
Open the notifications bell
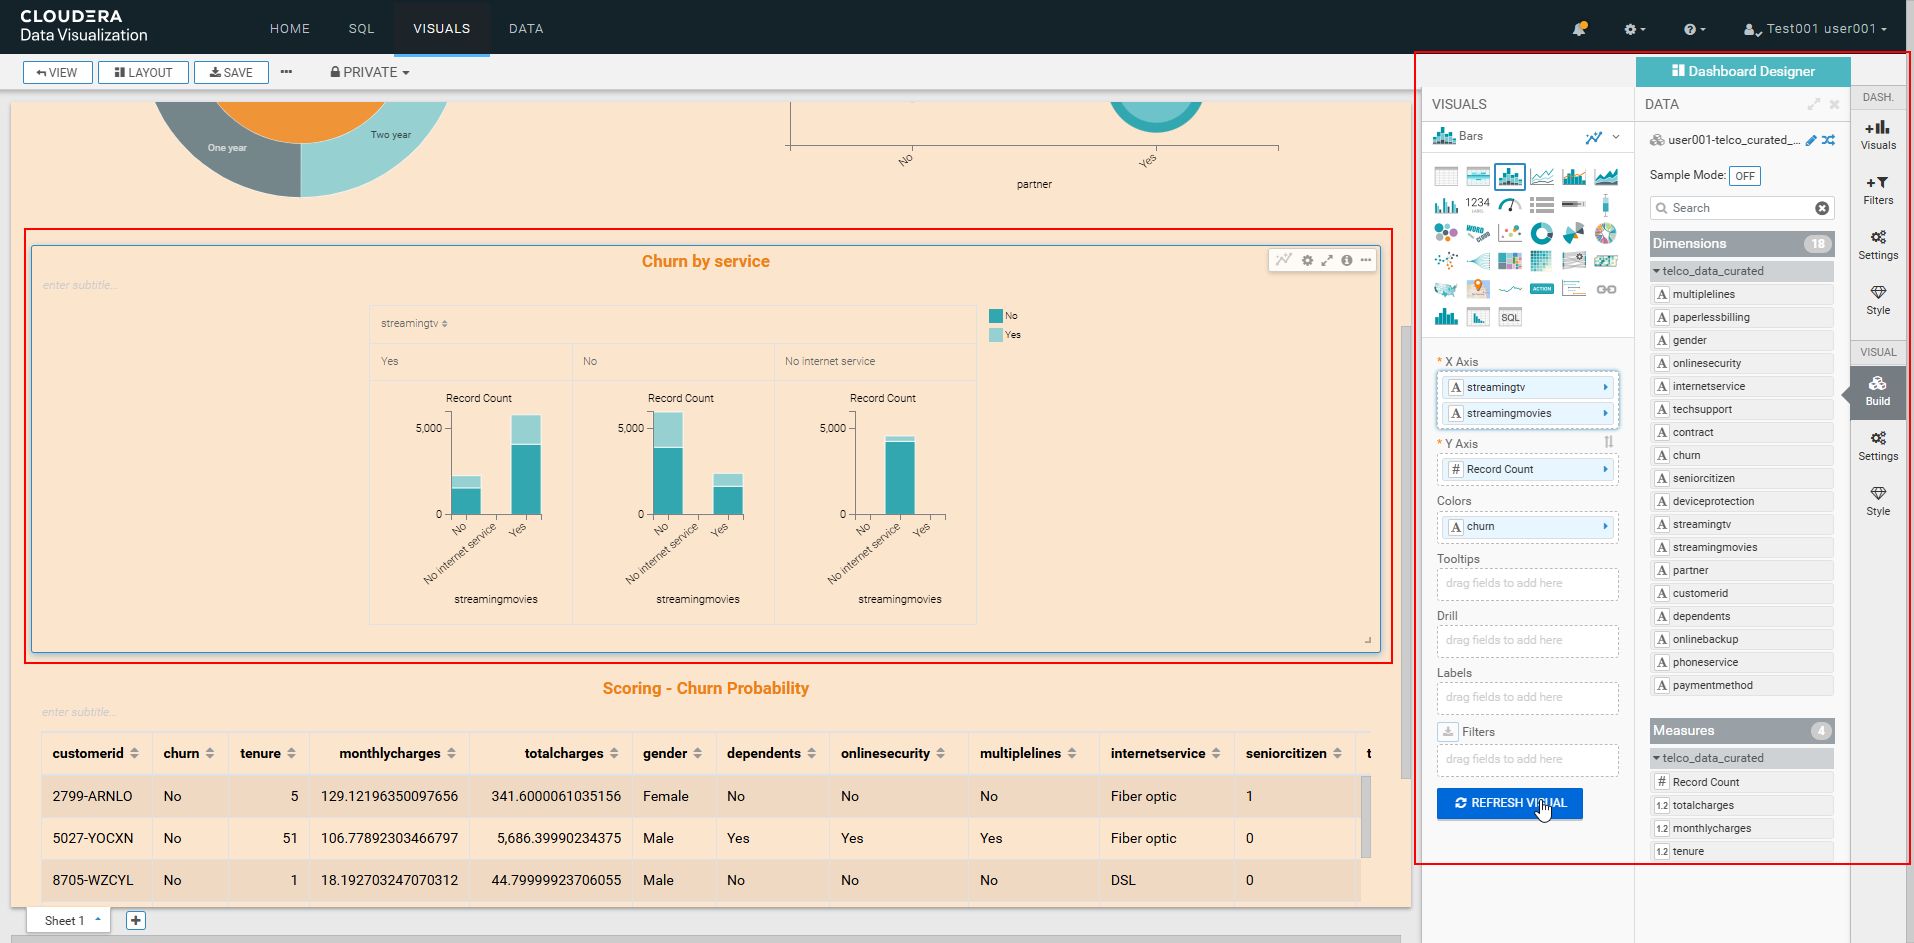[x=1580, y=29]
